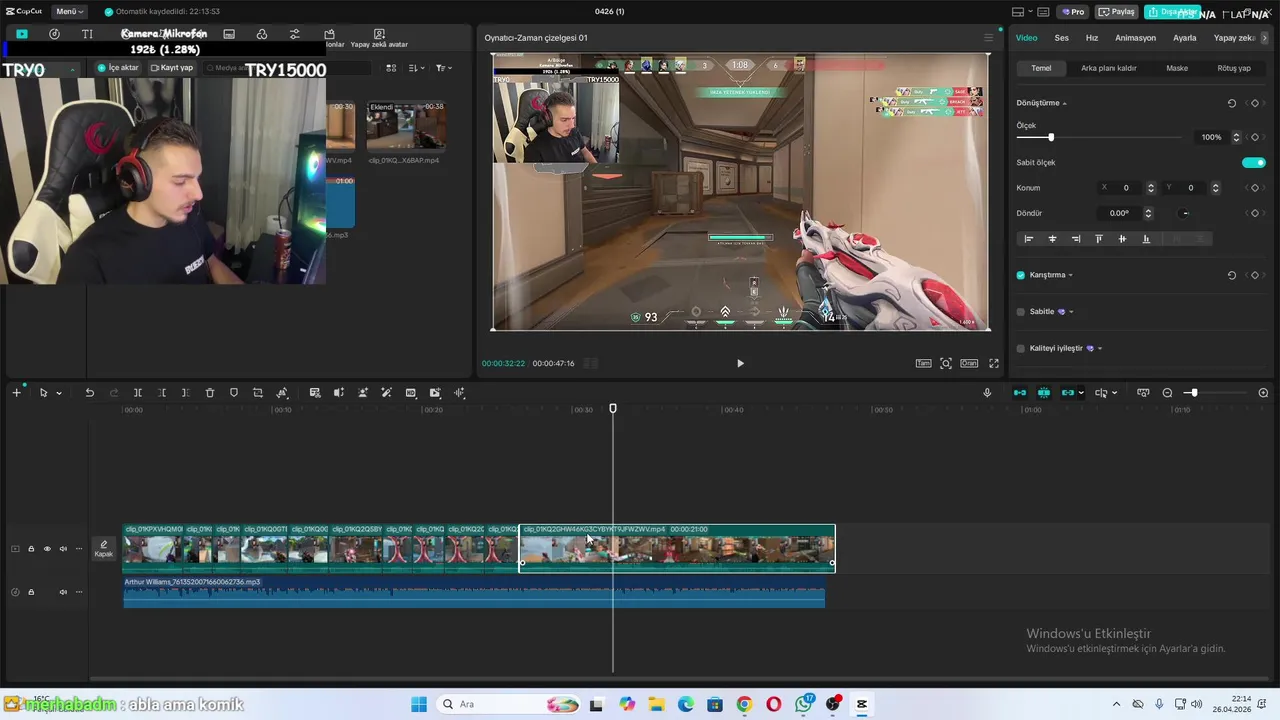Toggle the Sabit ölçek switch

[1254, 162]
